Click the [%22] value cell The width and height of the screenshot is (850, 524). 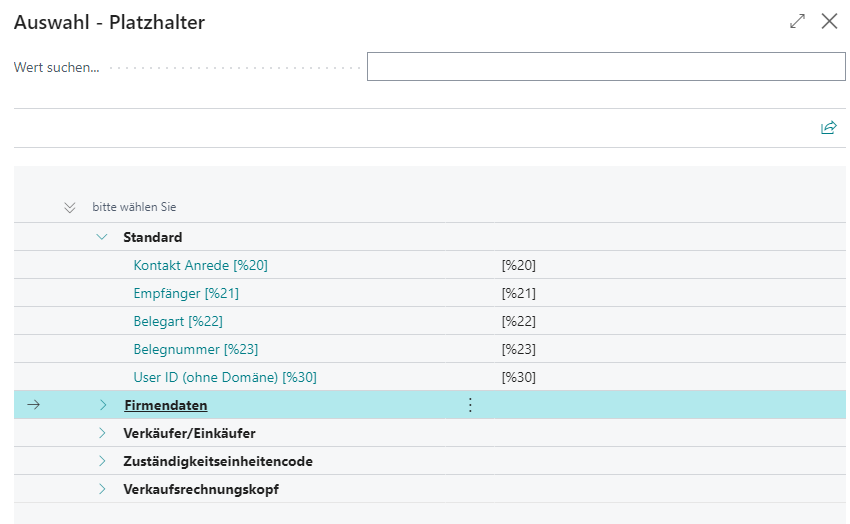518,321
